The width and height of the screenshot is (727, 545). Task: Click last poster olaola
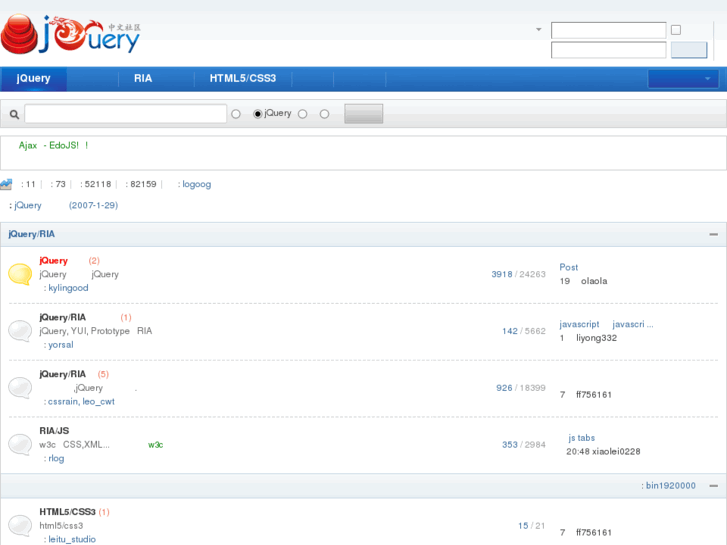click(594, 281)
